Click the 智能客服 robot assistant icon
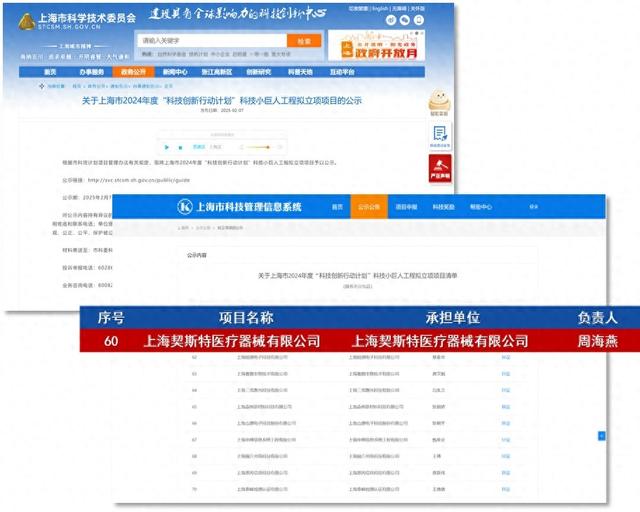Screen dimensions: 640x512 [x=439, y=102]
